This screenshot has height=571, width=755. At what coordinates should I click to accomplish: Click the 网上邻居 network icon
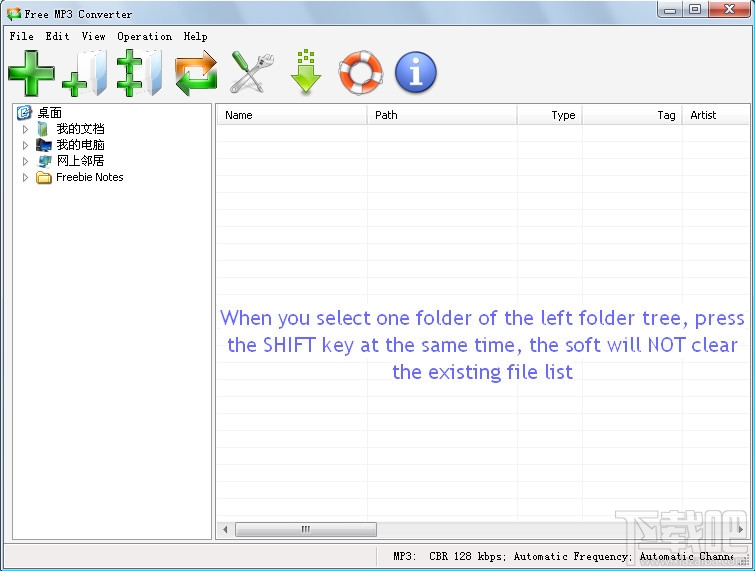click(44, 161)
